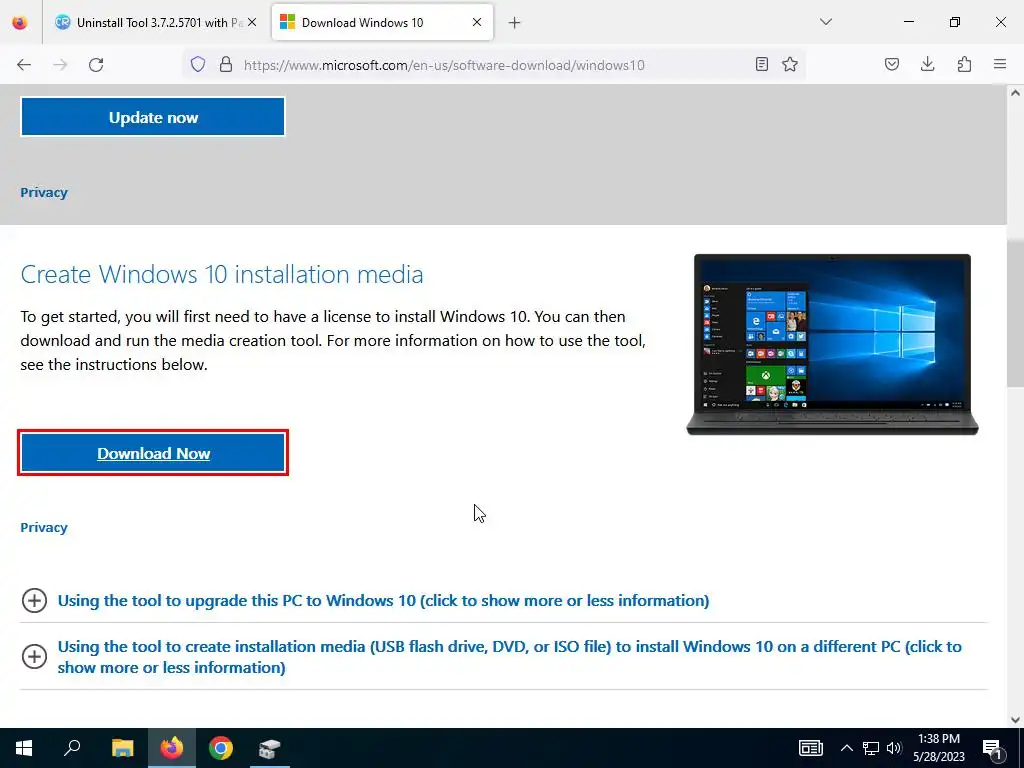Save page to Pocket
Viewport: 1024px width, 768px height.
tap(892, 64)
